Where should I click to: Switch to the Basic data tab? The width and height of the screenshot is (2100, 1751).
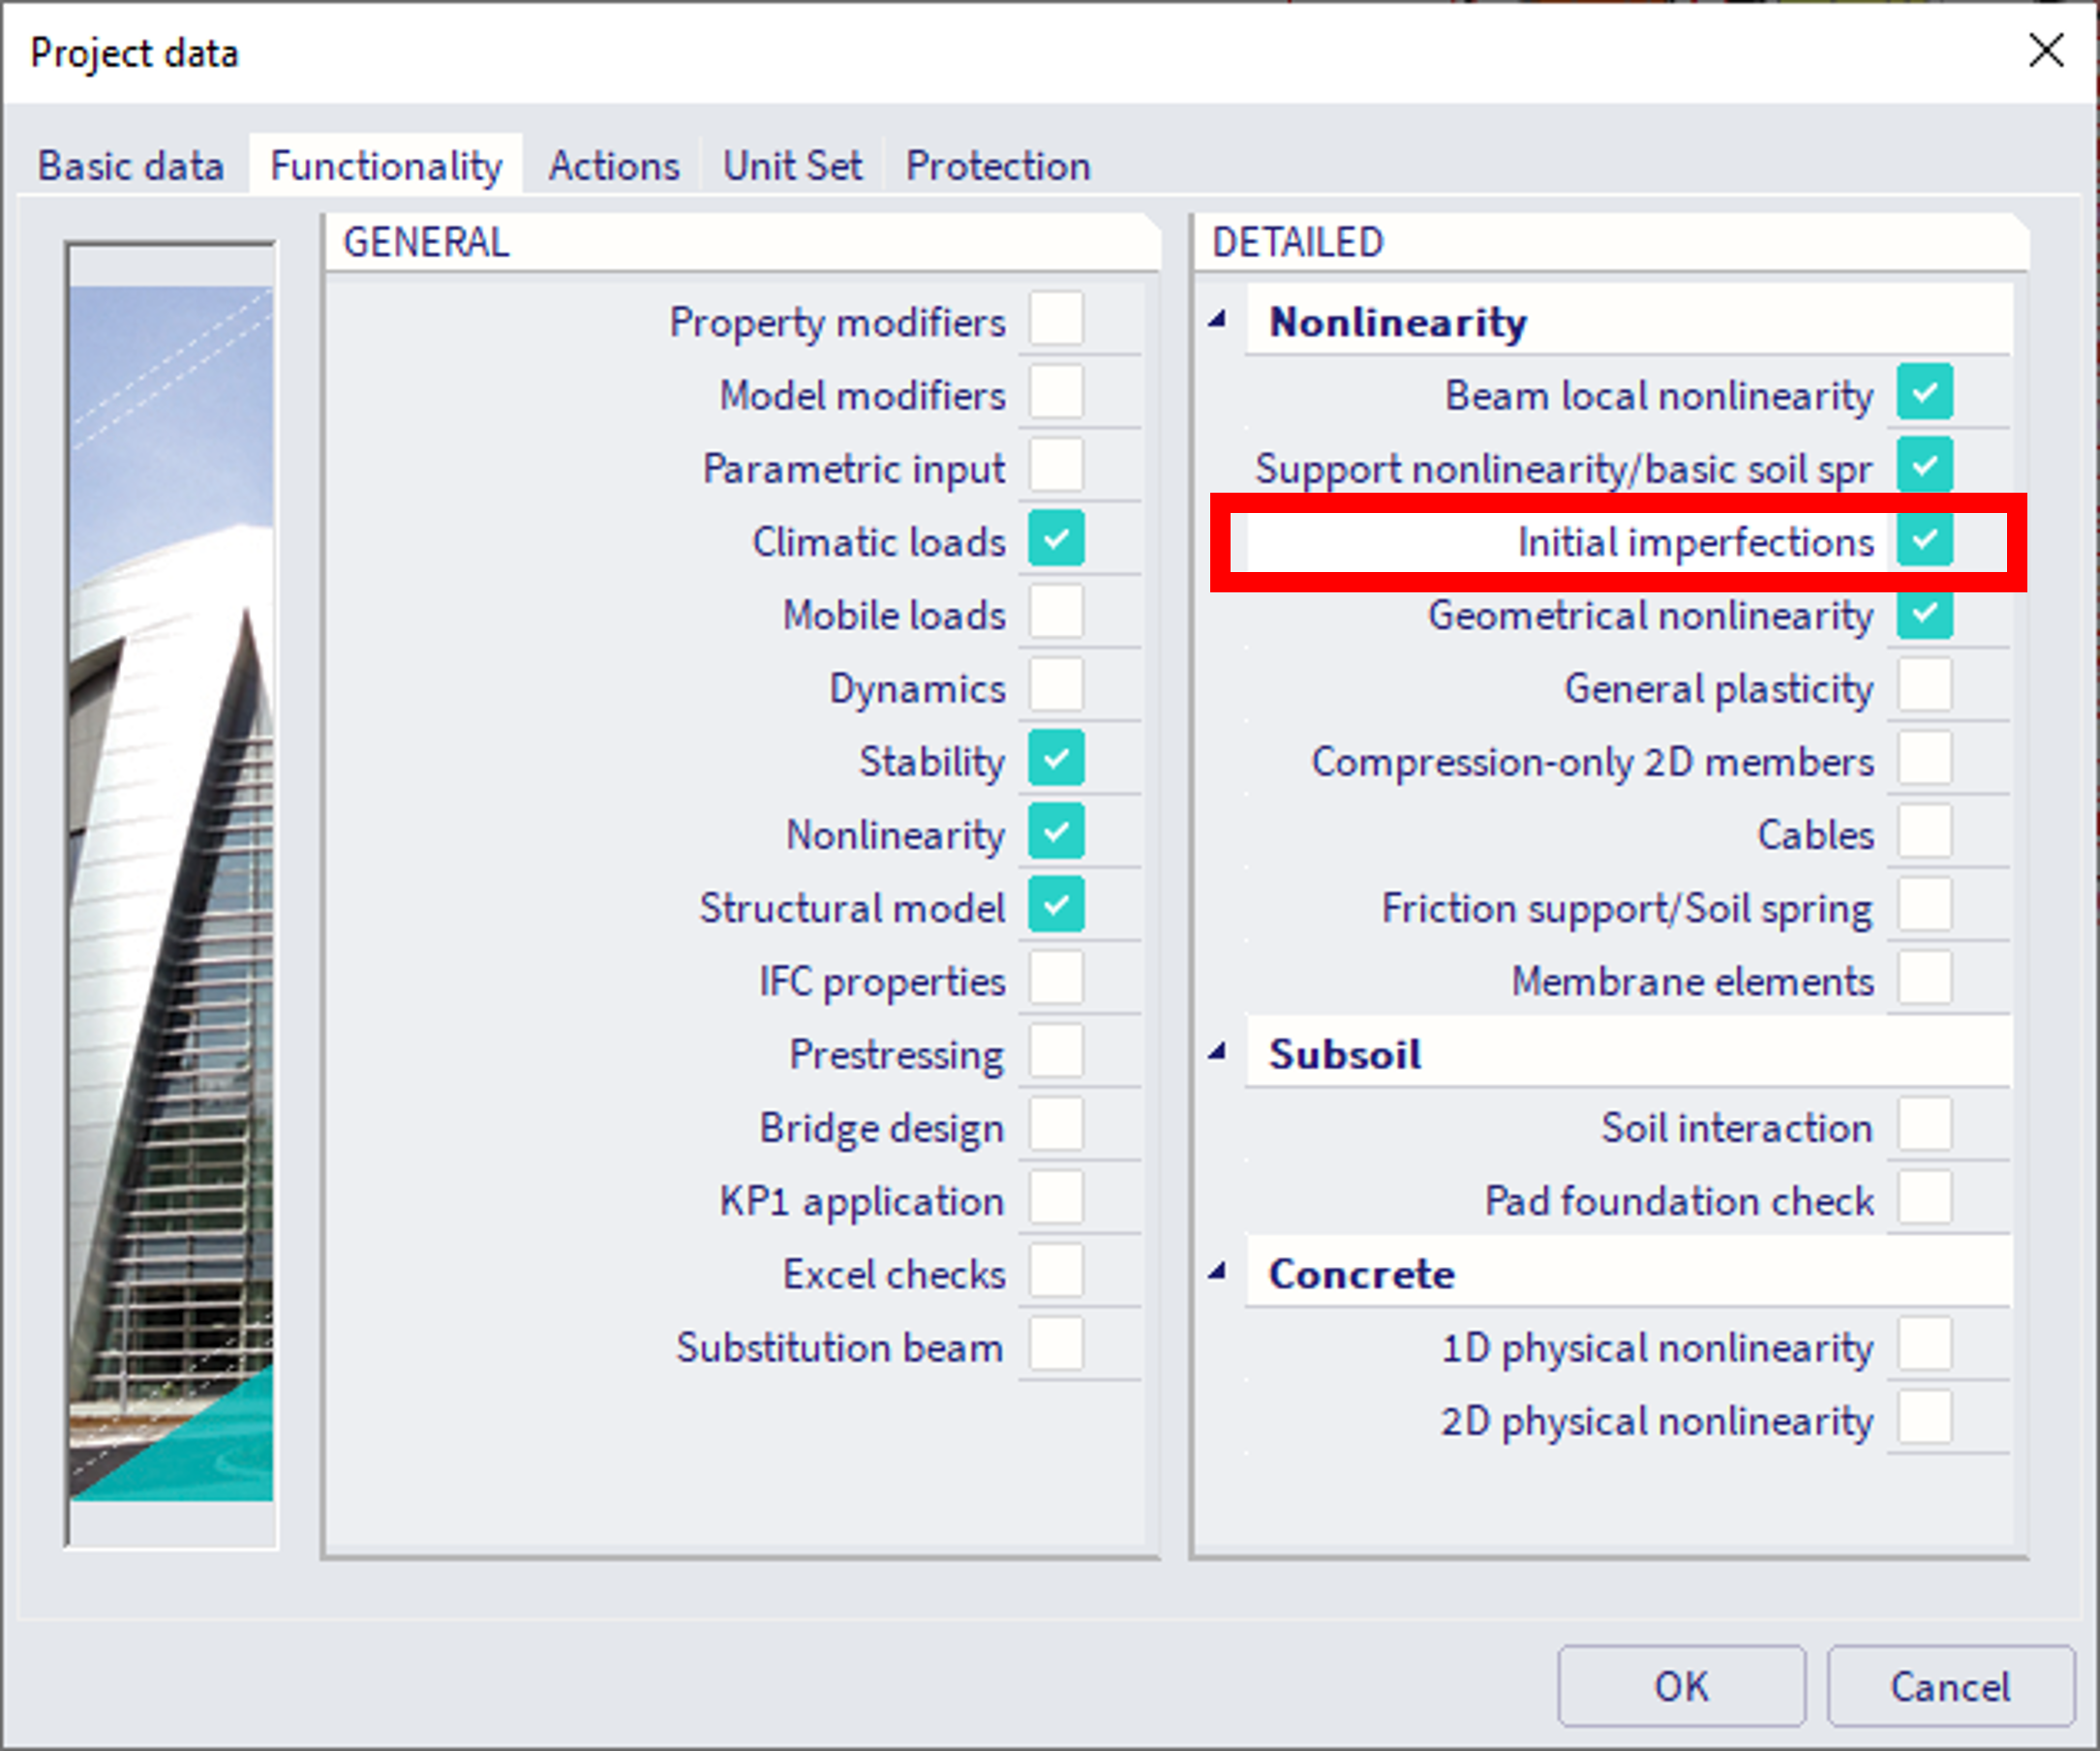point(130,165)
